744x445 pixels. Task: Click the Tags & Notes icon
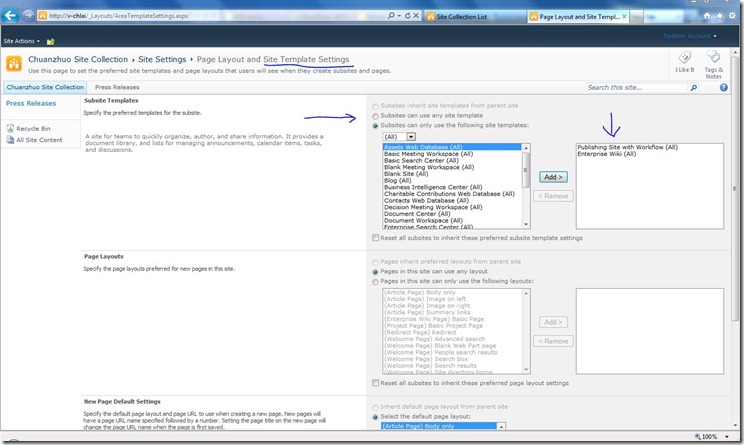pyautogui.click(x=713, y=57)
